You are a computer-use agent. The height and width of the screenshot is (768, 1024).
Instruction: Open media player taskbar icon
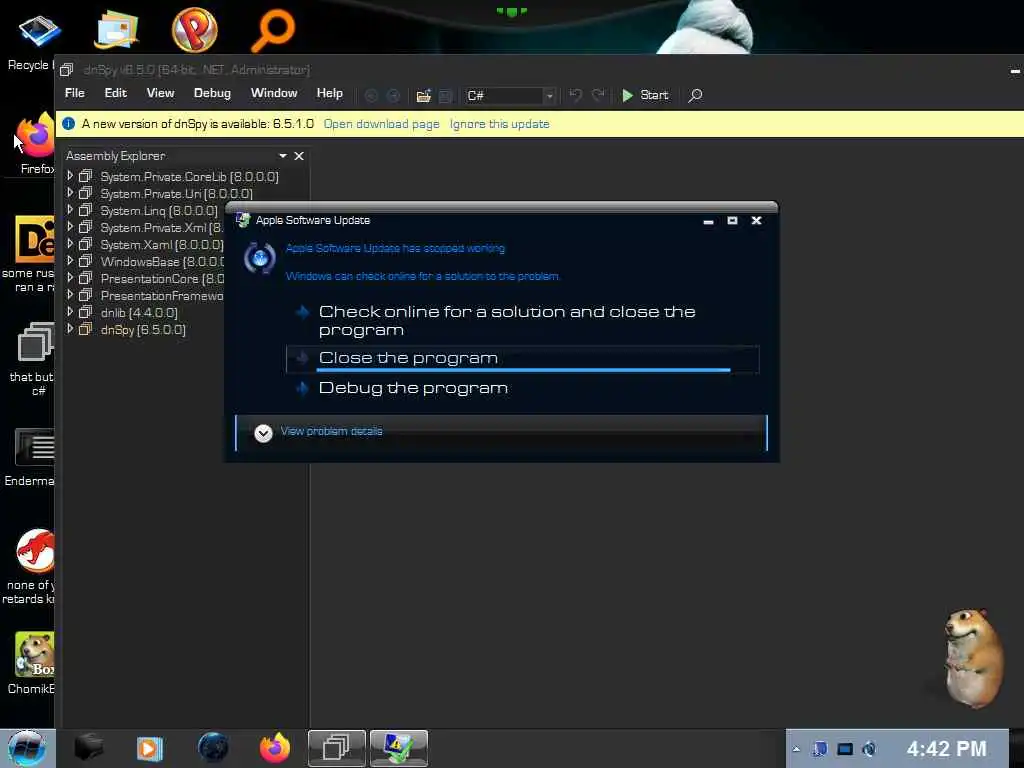150,748
